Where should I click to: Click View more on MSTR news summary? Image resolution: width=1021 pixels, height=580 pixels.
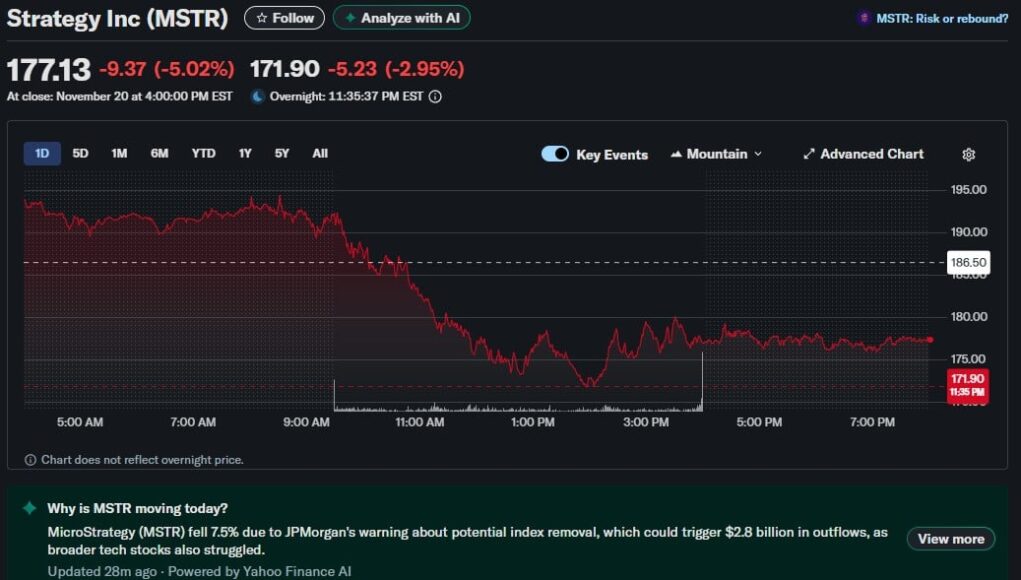(x=950, y=539)
